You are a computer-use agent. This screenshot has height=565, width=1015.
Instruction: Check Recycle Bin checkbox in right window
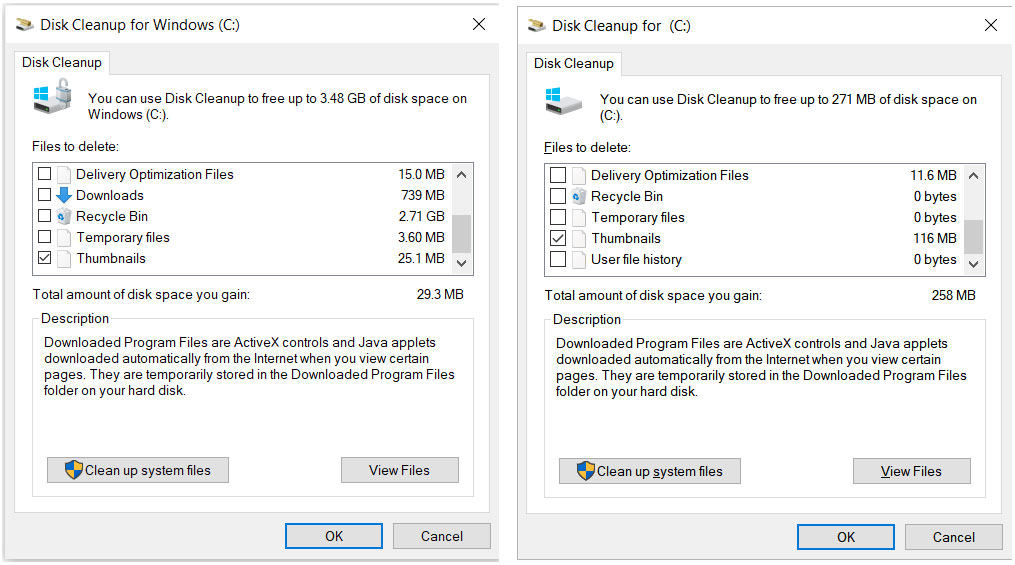point(557,195)
